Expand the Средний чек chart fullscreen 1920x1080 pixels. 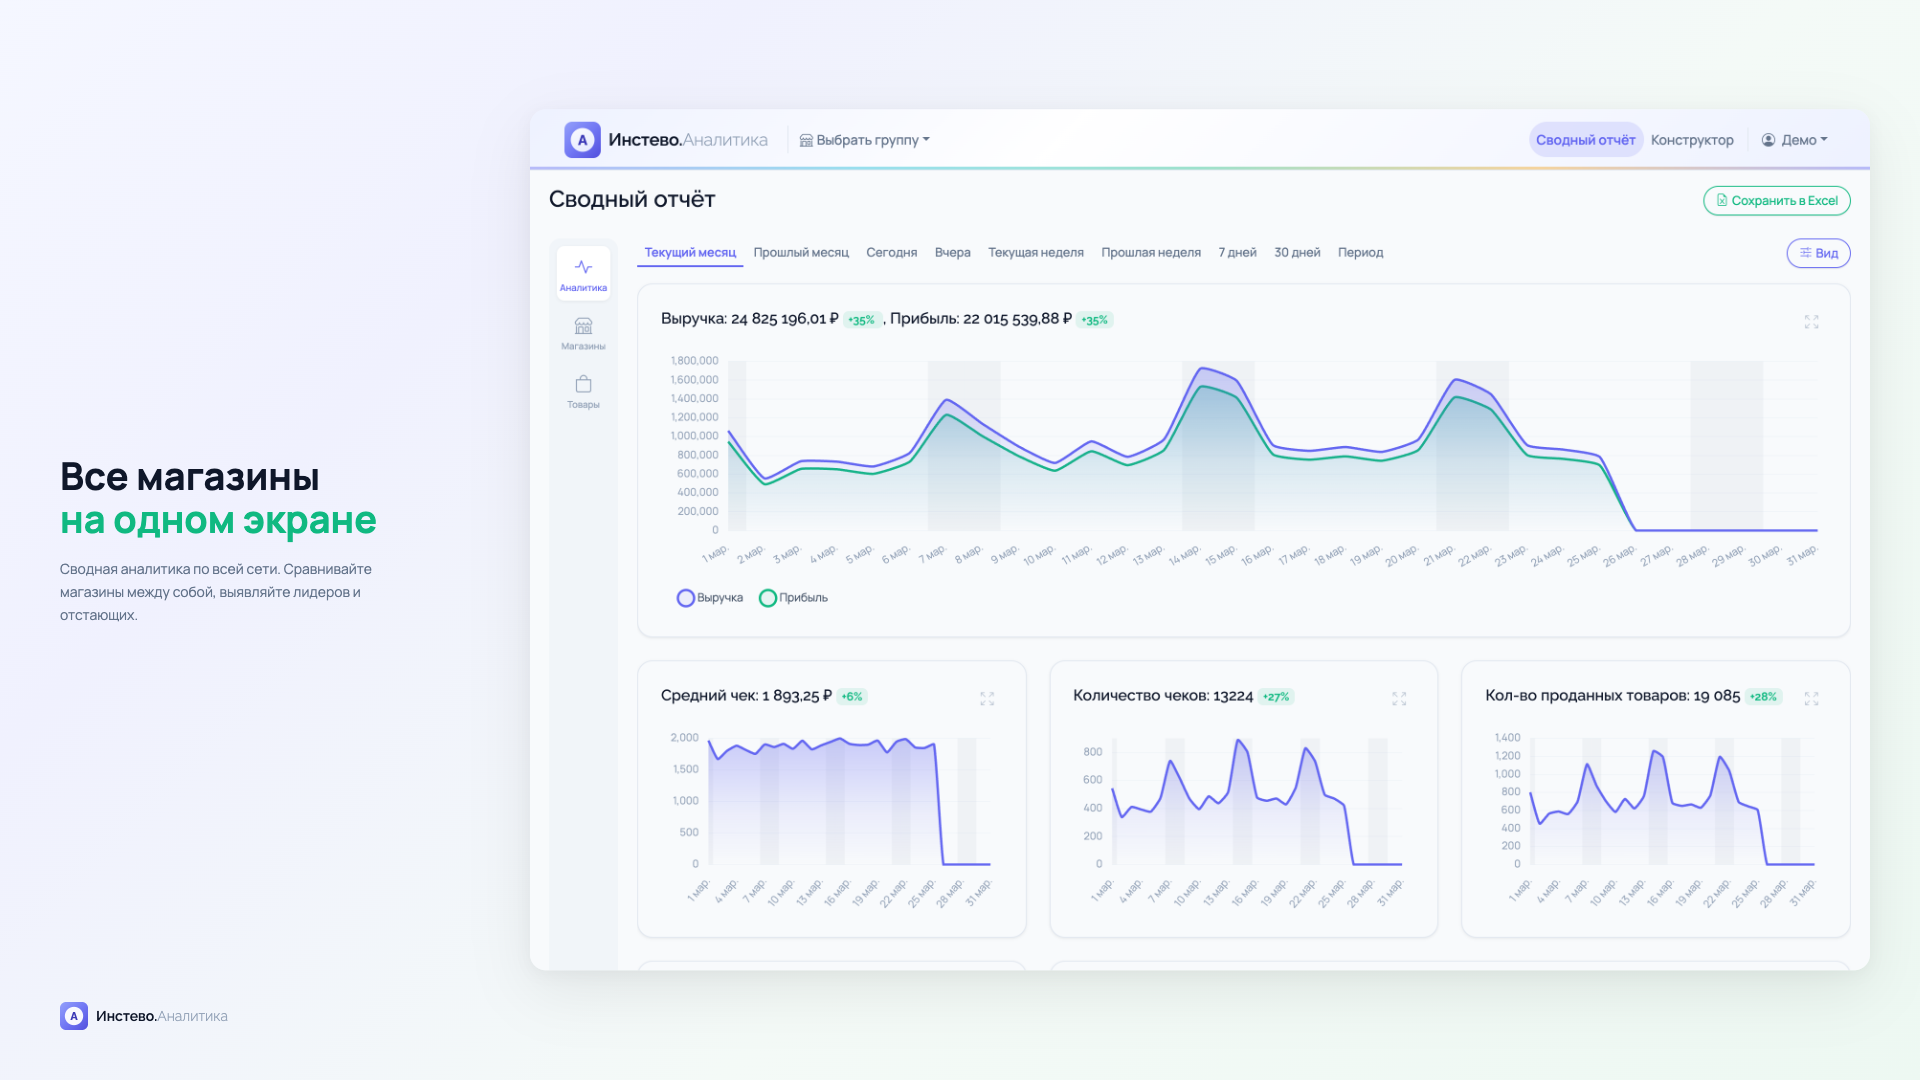pos(987,698)
